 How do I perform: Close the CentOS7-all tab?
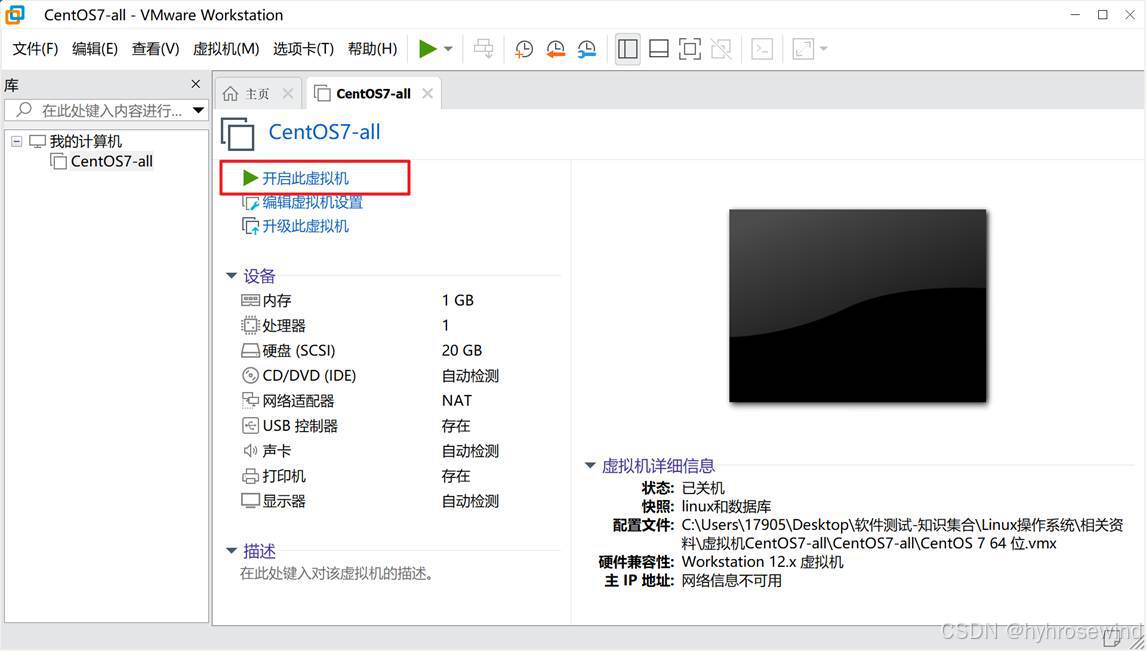tap(428, 94)
